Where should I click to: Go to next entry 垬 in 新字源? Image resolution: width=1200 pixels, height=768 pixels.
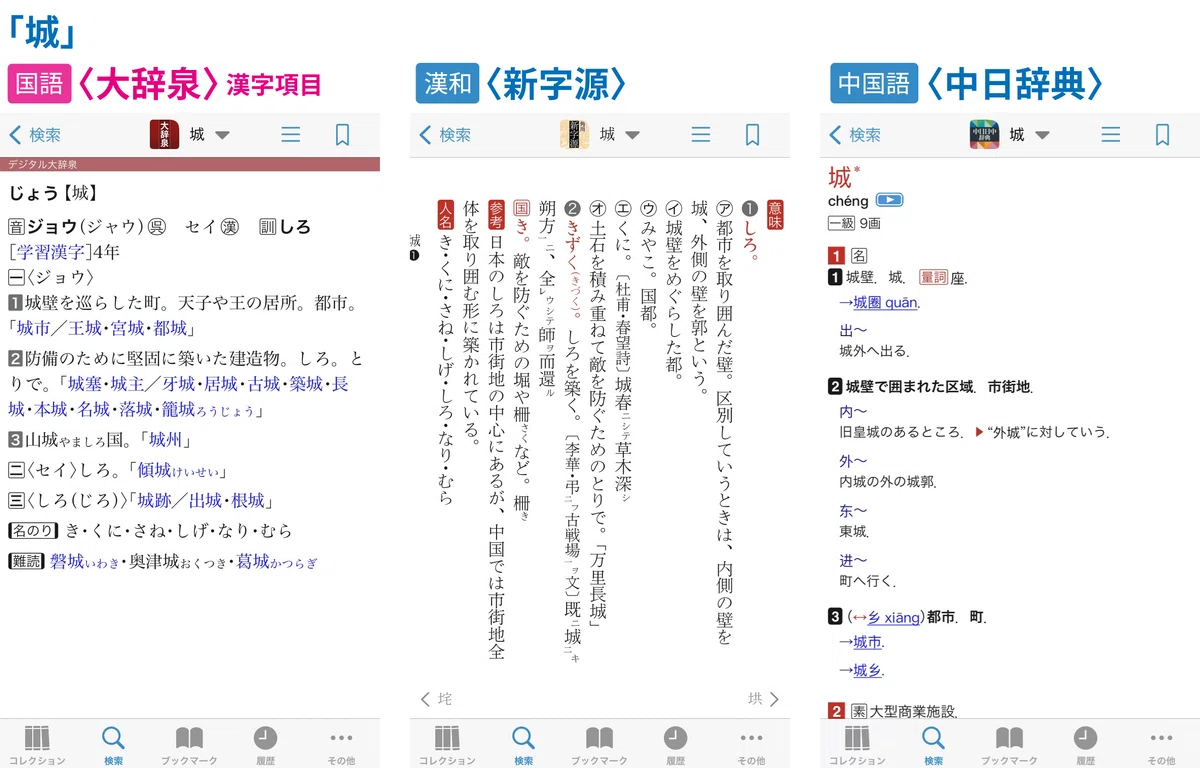point(763,699)
